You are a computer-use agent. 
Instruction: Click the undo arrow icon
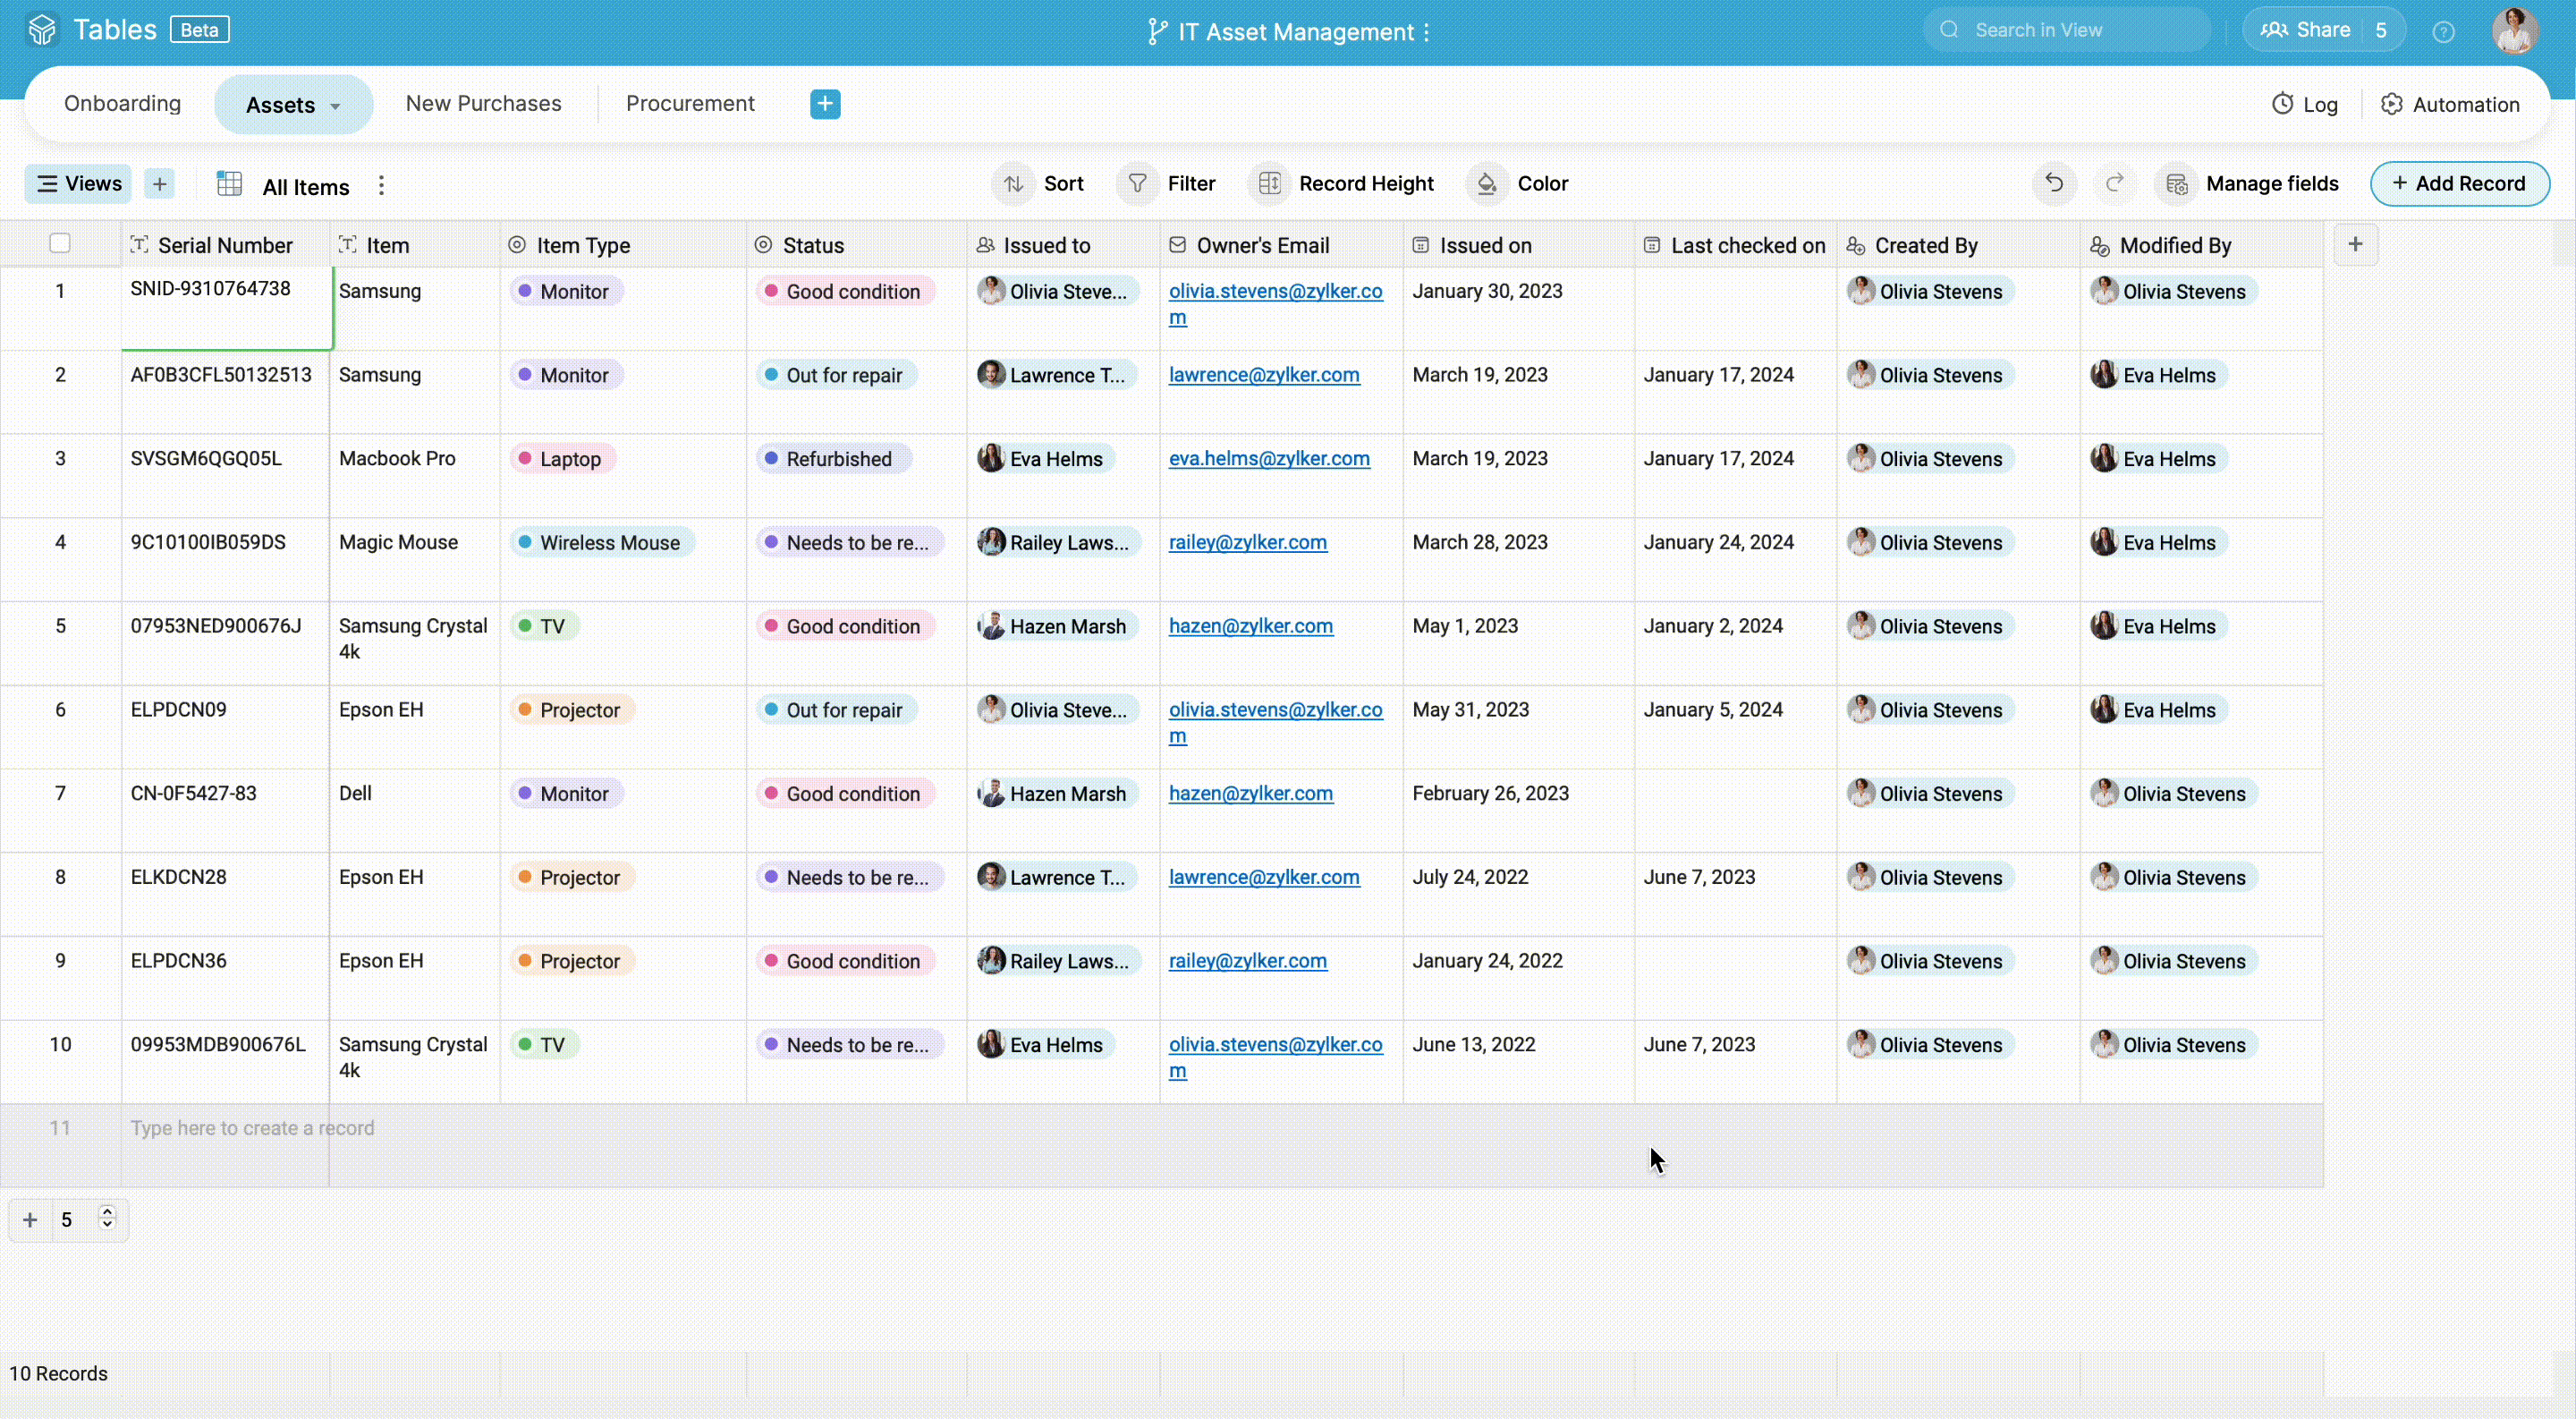point(2054,184)
